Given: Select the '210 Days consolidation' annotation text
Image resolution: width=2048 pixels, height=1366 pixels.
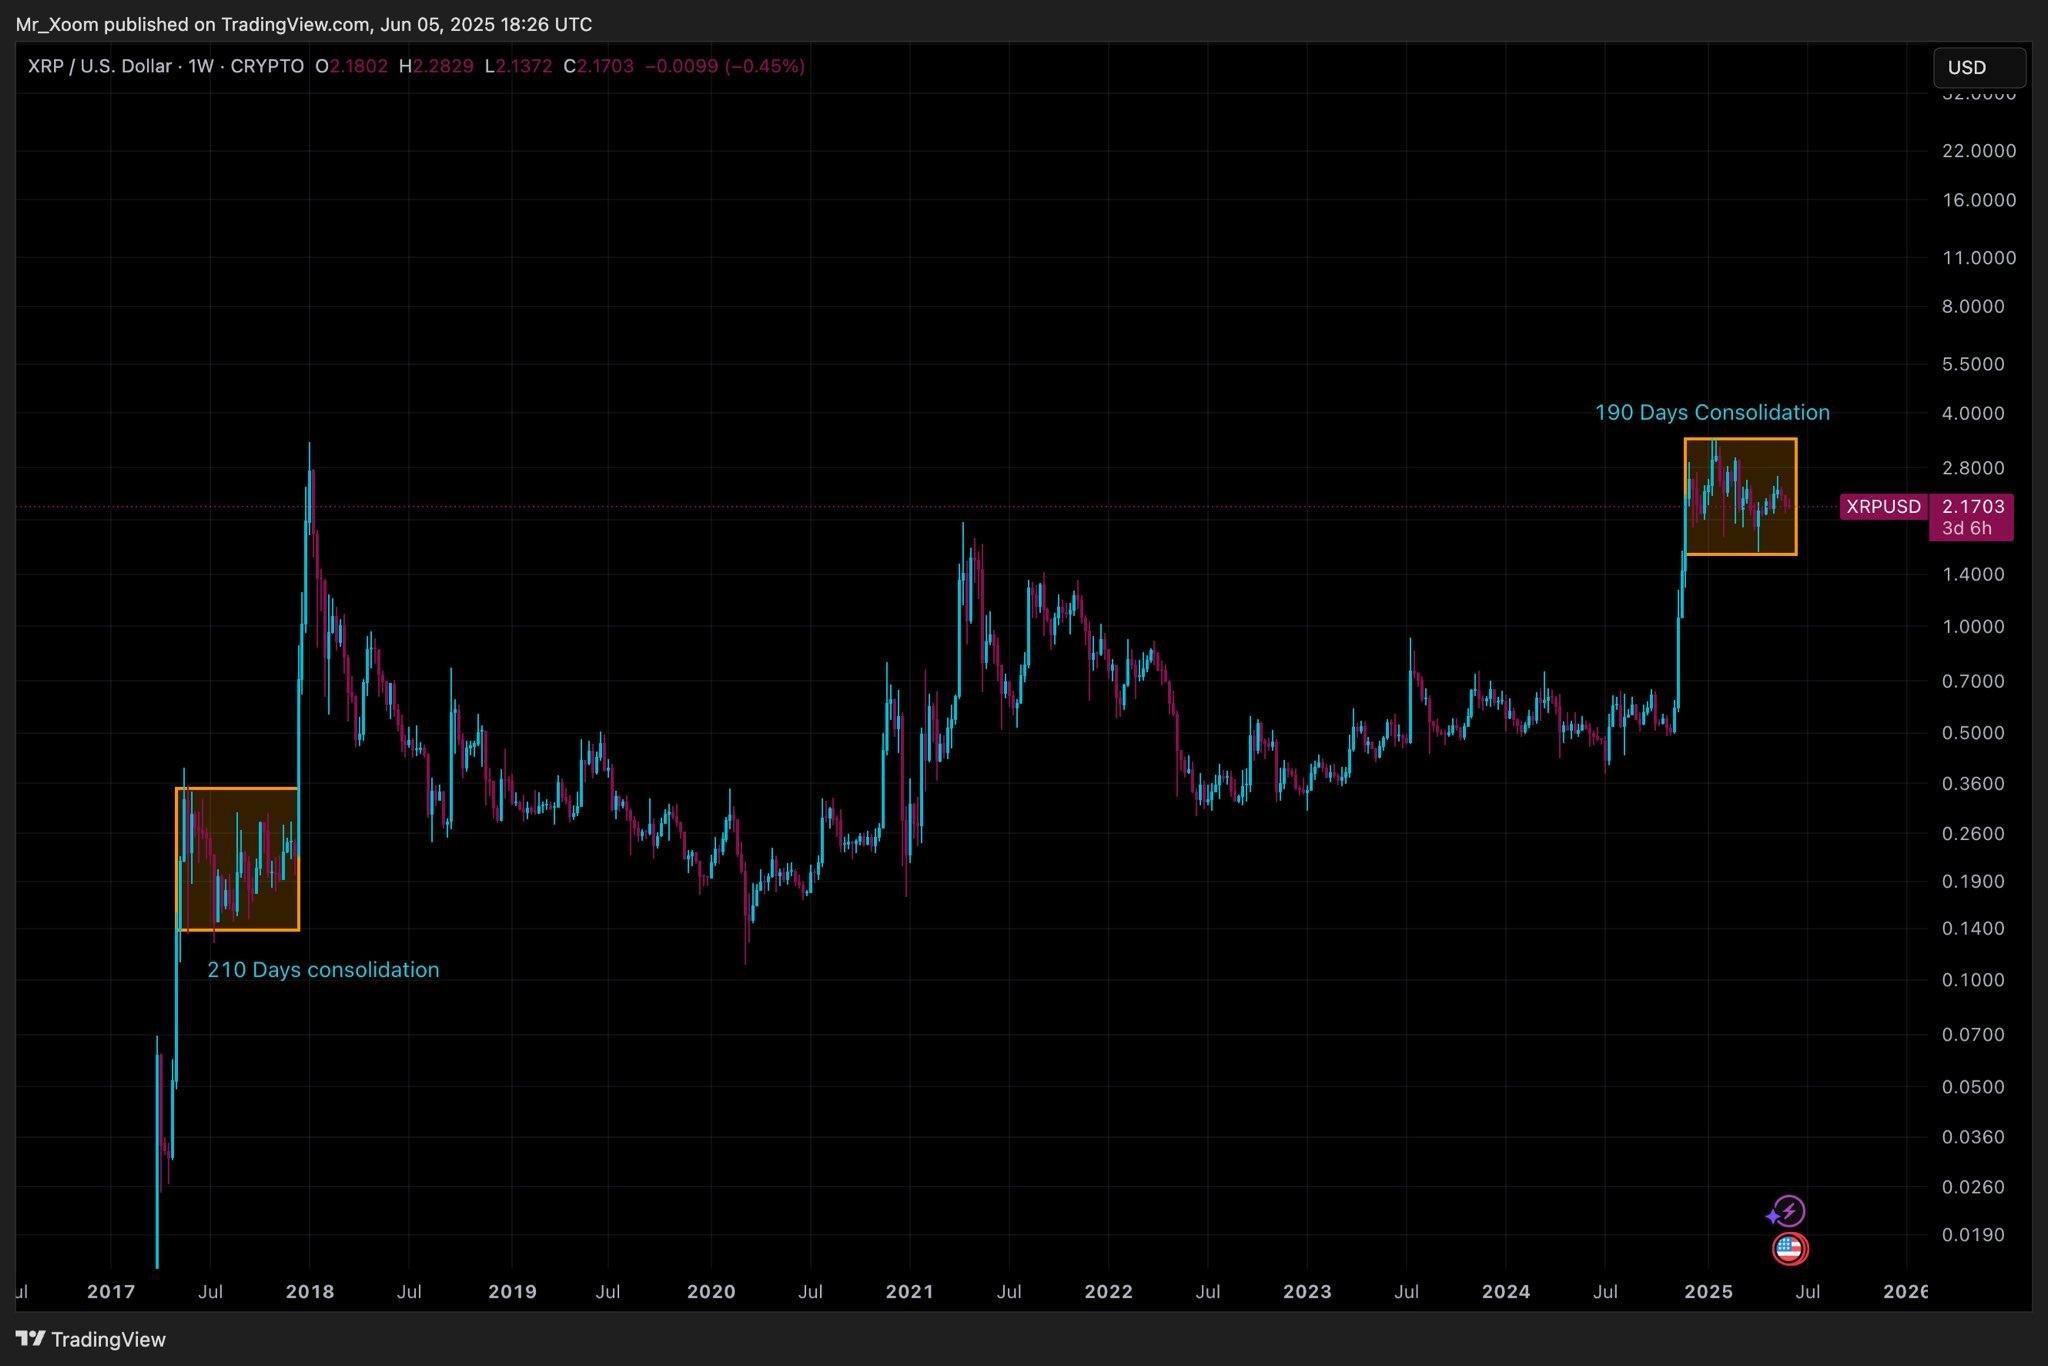Looking at the screenshot, I should click(323, 970).
